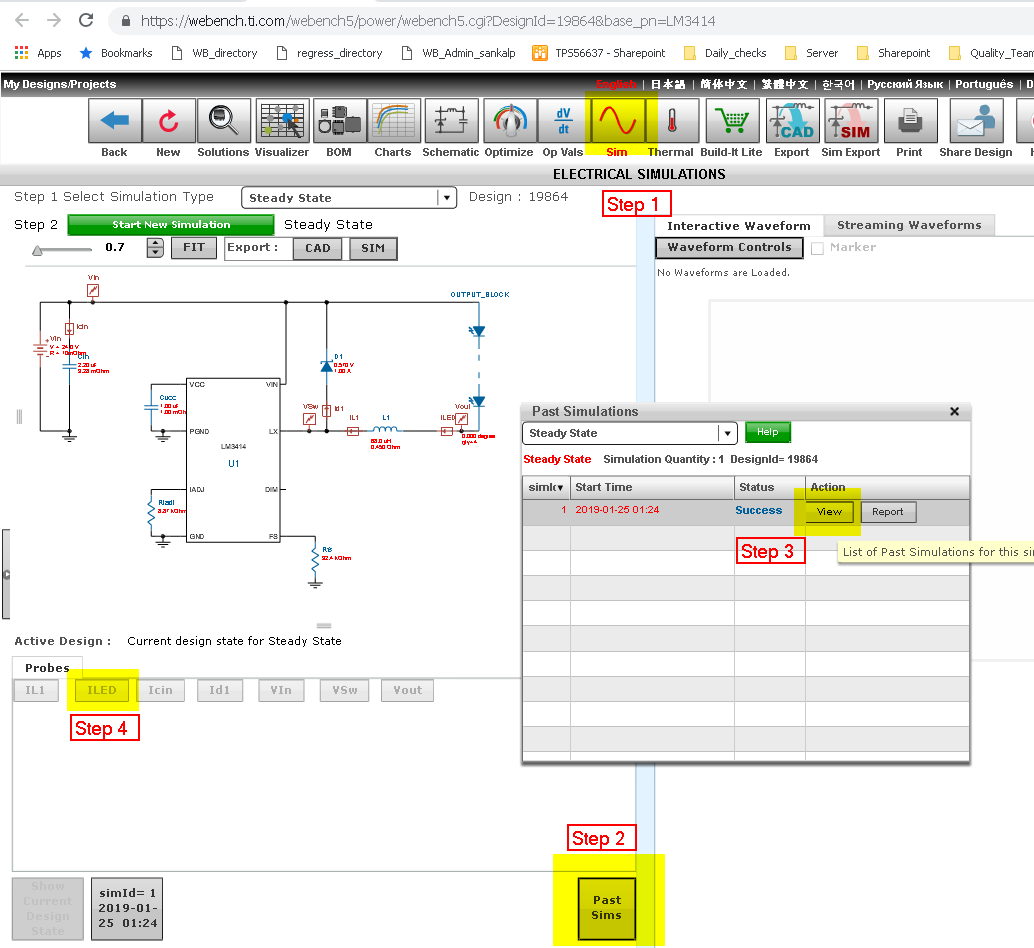Screen dimensions: 1034x948
Task: Open the Sim Export icon
Action: [851, 121]
